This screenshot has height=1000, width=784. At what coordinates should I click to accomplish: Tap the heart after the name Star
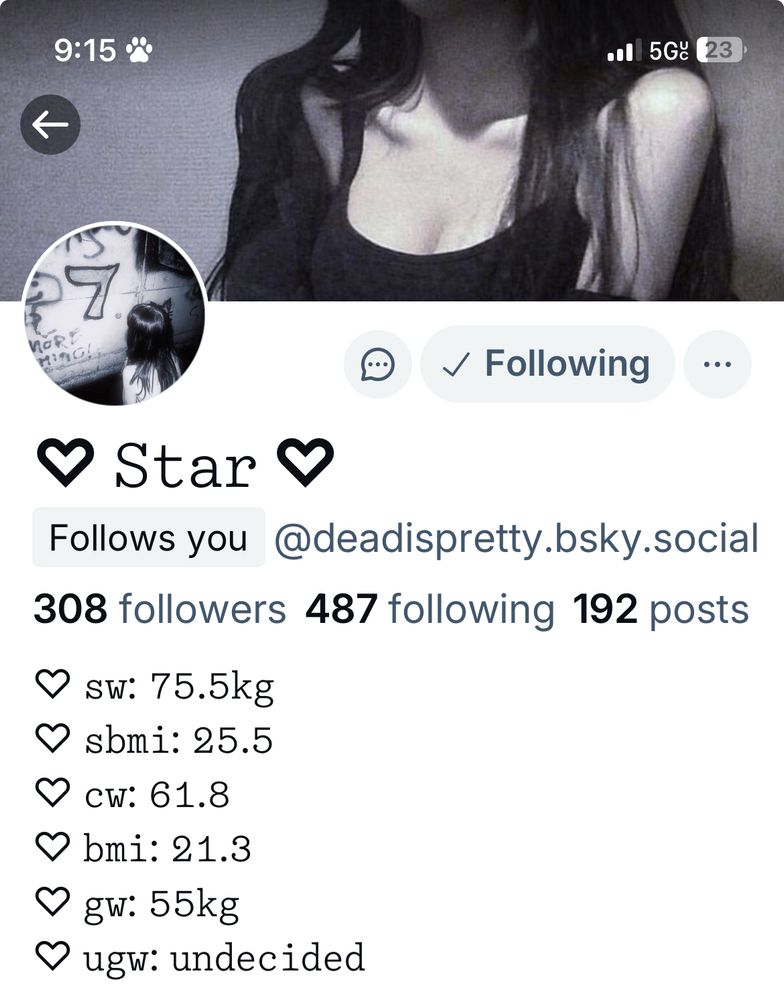coord(305,462)
